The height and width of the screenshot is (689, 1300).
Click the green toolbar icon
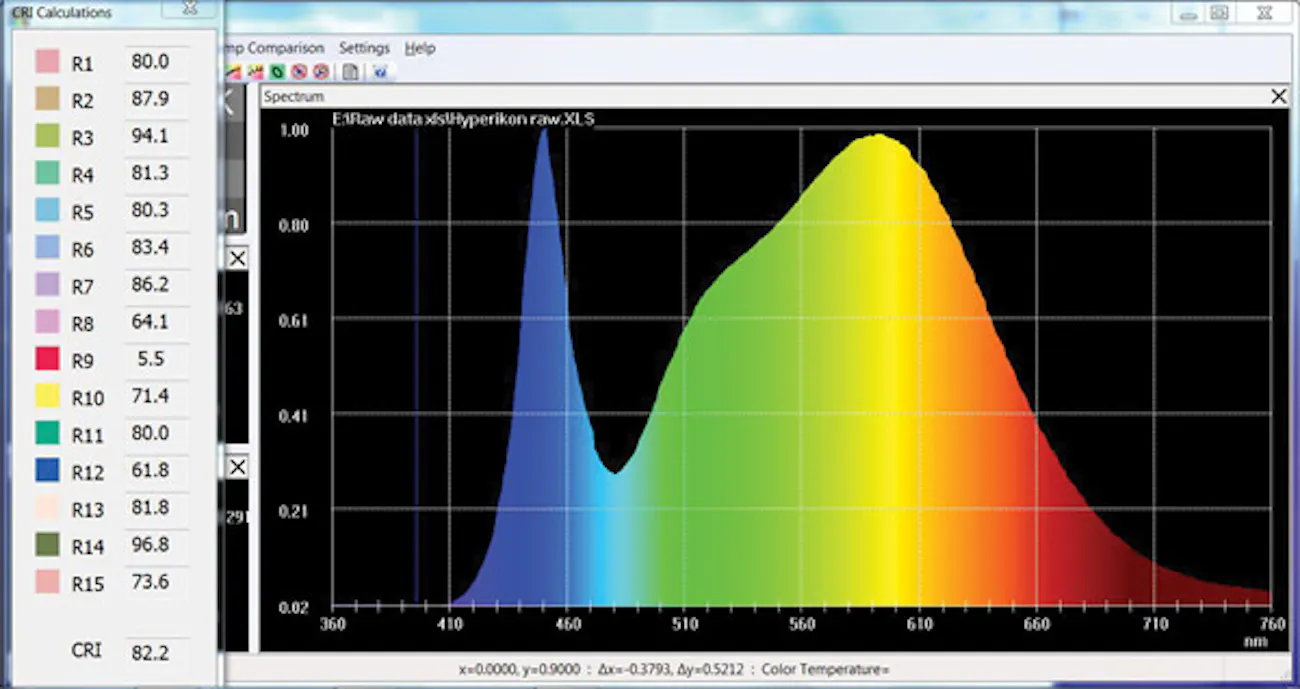[x=277, y=72]
